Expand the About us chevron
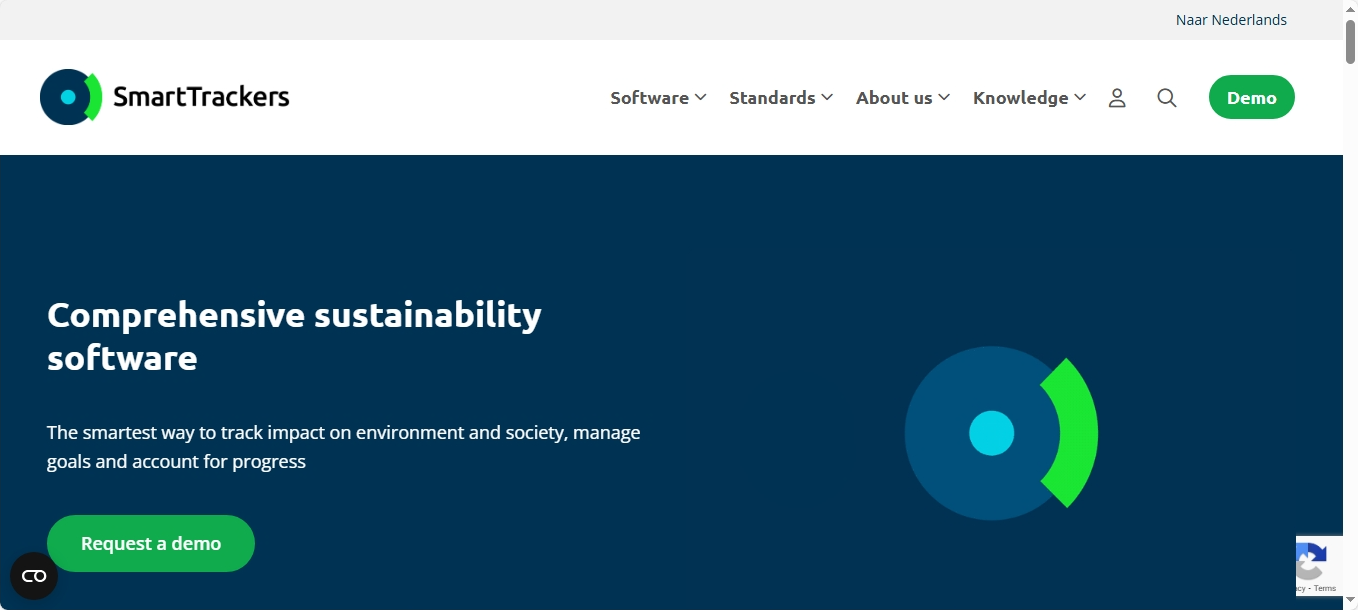Viewport: 1358px width, 610px height. tap(944, 97)
